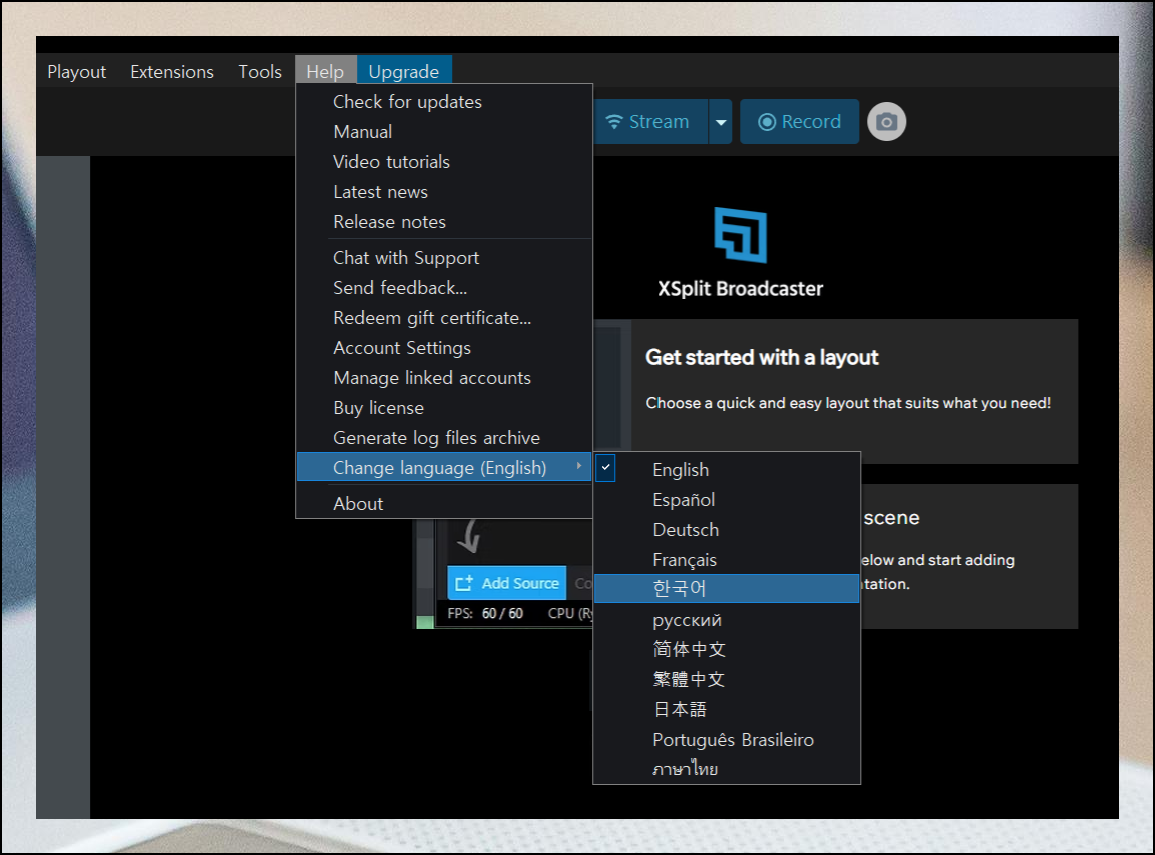Expand the Change language (English) submenu

click(x=444, y=468)
